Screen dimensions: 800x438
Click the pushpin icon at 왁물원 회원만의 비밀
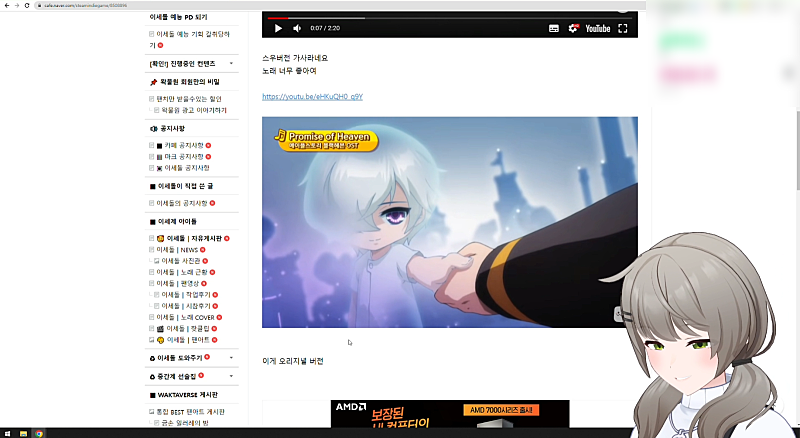(153, 82)
